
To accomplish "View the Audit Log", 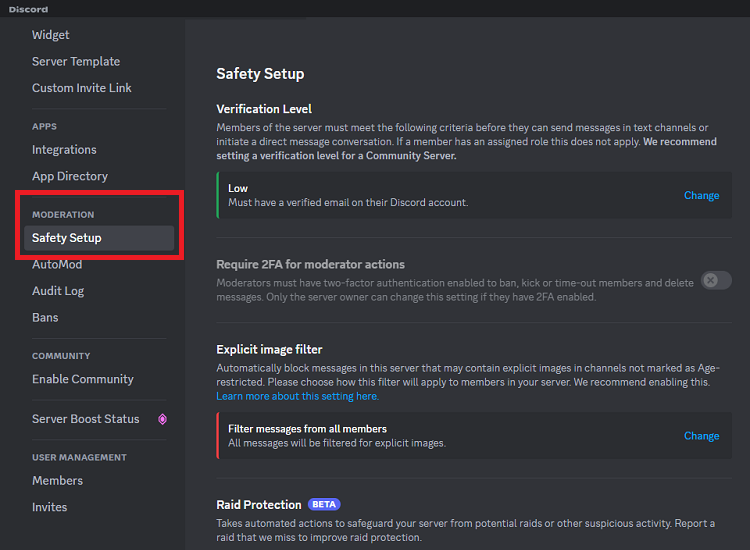I will 58,291.
